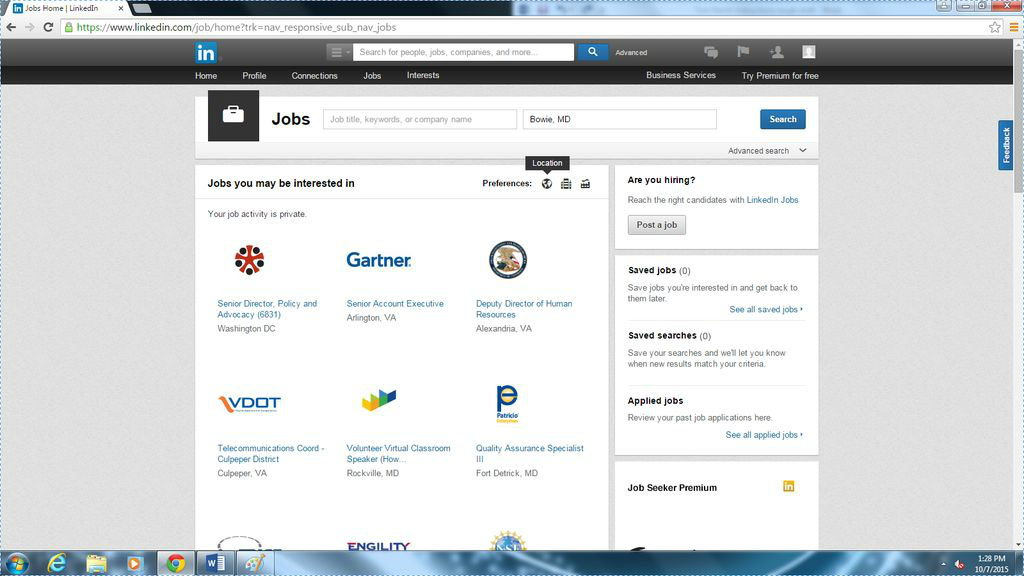Click the Advanced link beside search

coord(631,52)
